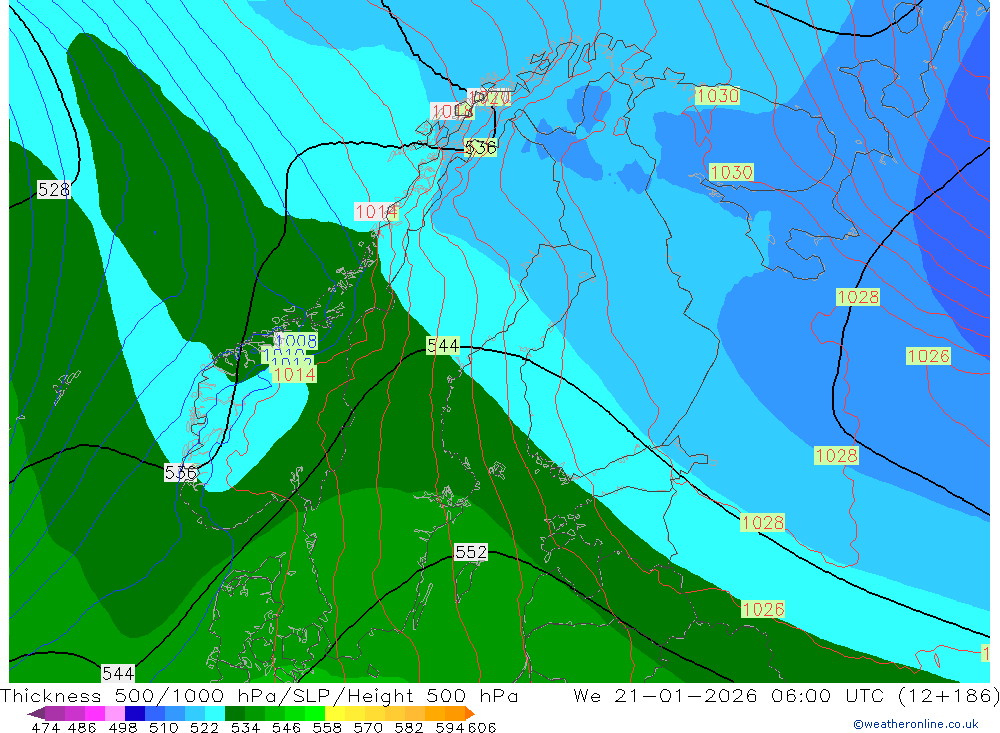Click the 606 legend value
The height and width of the screenshot is (733, 1000).
pyautogui.click(x=482, y=727)
